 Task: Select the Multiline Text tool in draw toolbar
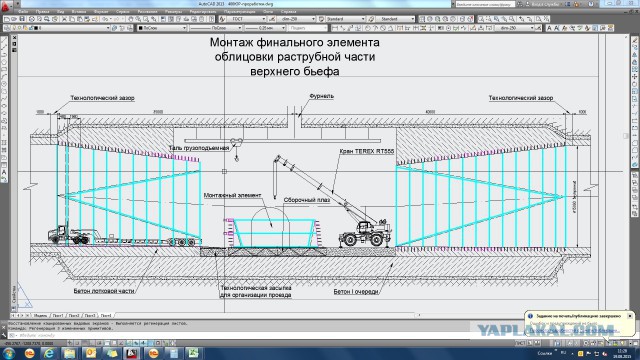click(x=4, y=172)
